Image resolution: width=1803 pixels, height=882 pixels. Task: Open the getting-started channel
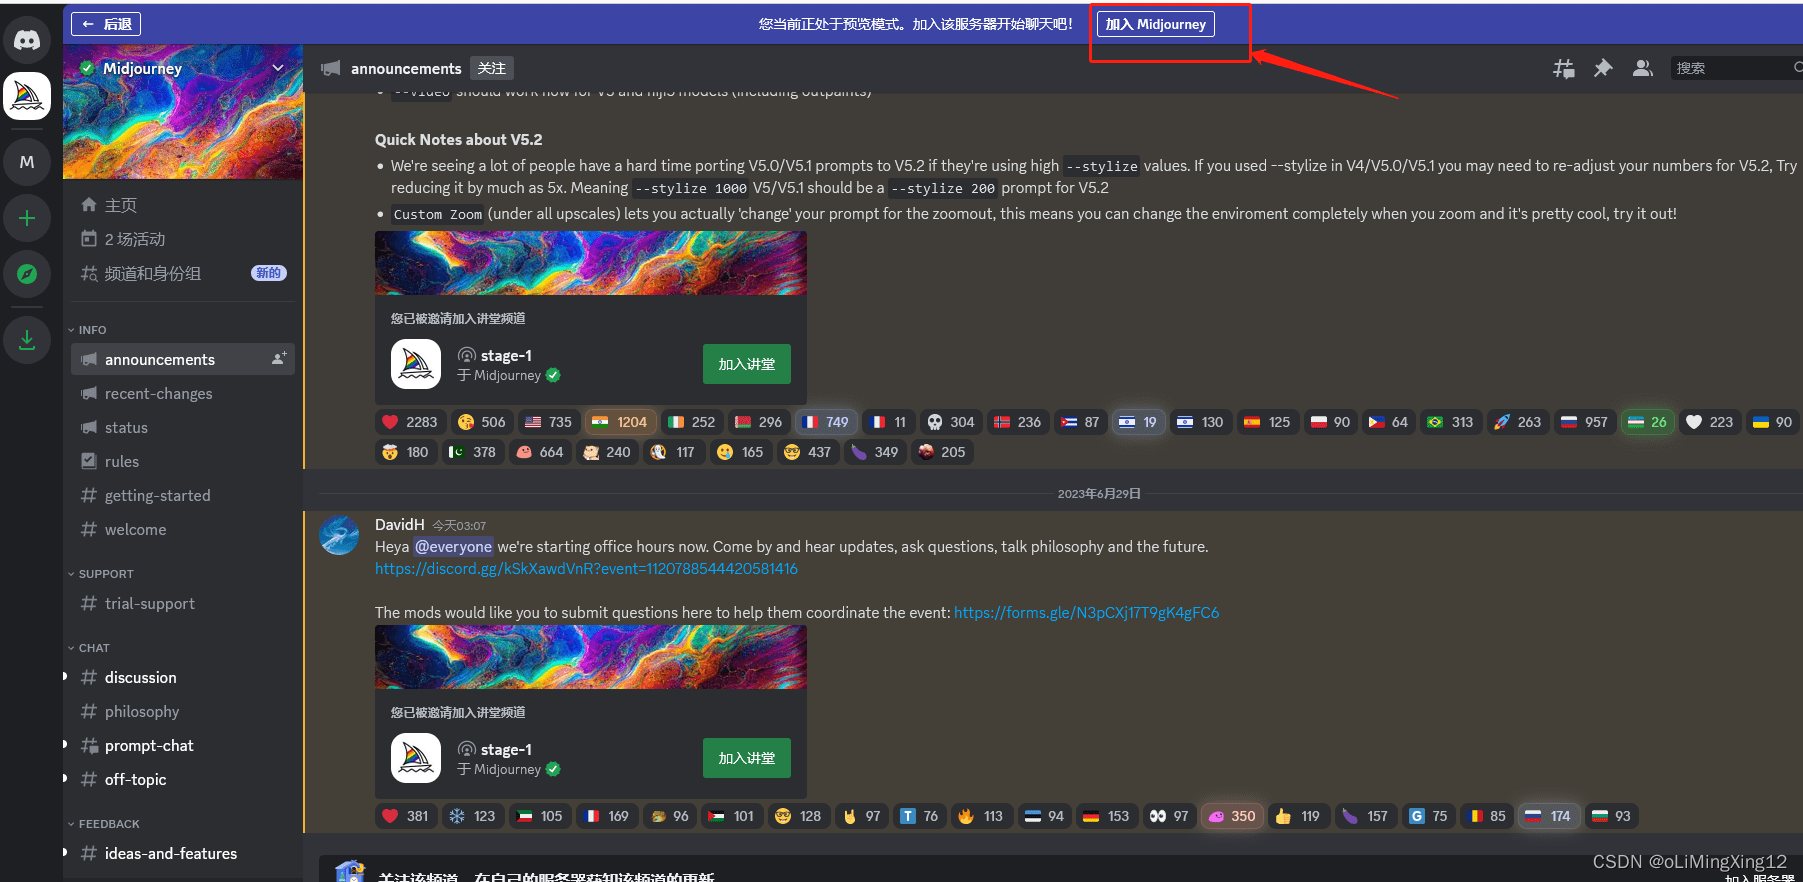[x=183, y=495]
